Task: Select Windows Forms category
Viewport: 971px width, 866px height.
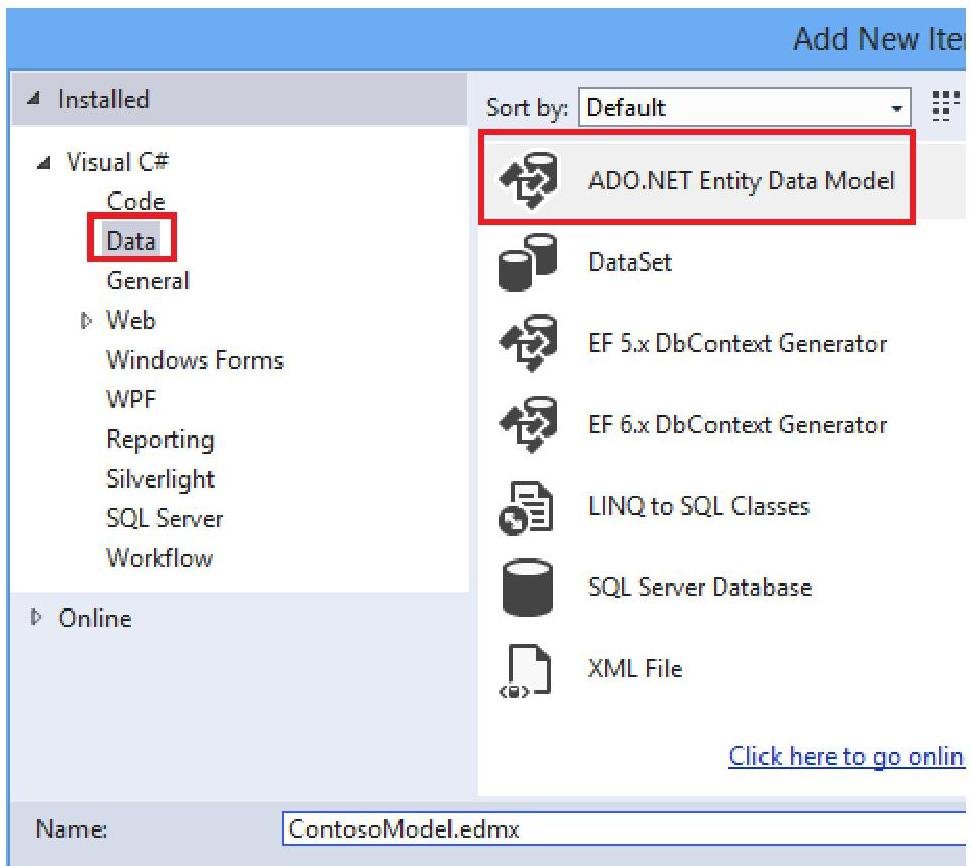Action: (195, 360)
